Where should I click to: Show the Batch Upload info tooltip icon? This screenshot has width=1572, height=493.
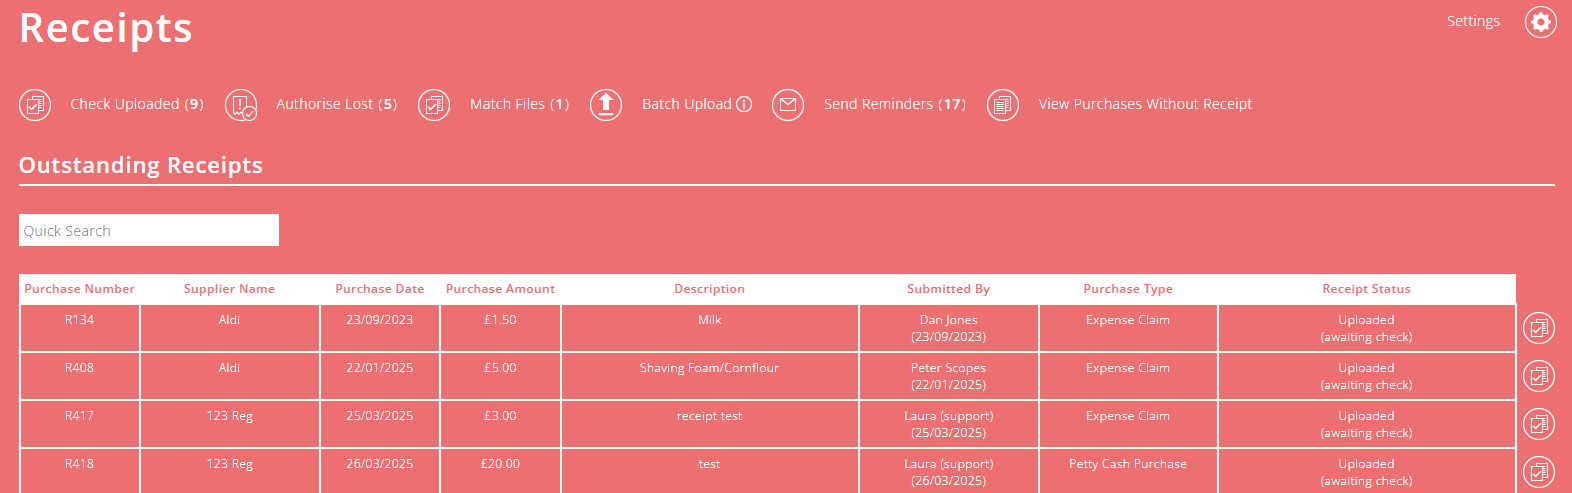(744, 104)
